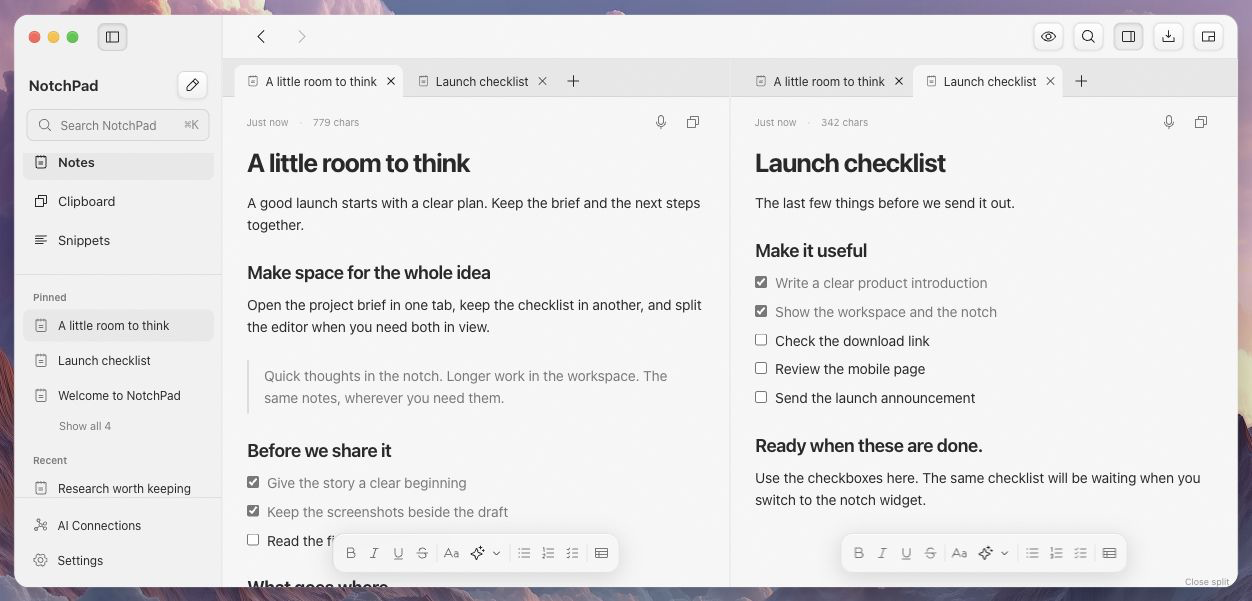1252x601 pixels.
Task: Start dictation with left pane microphone icon
Action: 661,122
